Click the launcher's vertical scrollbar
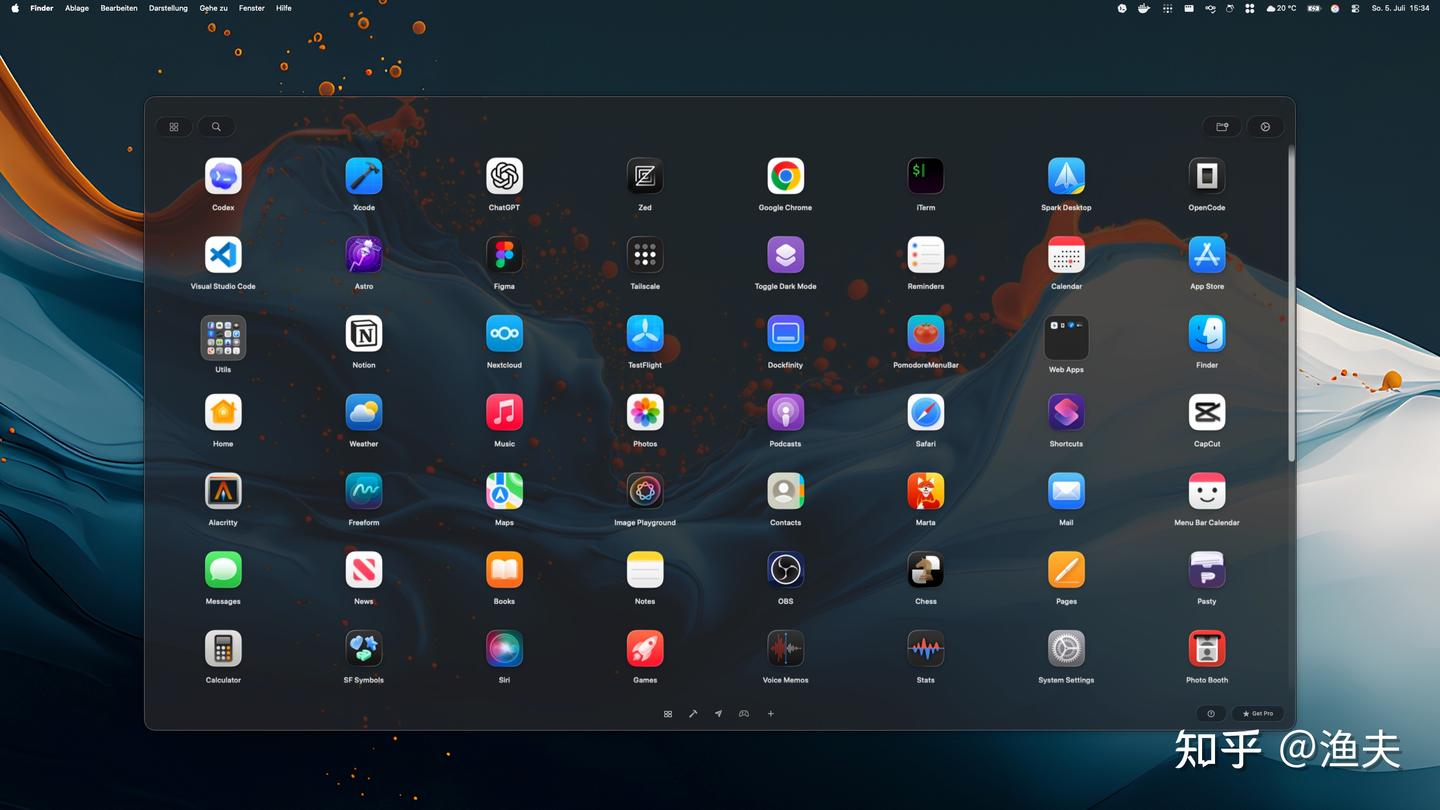 1291,304
